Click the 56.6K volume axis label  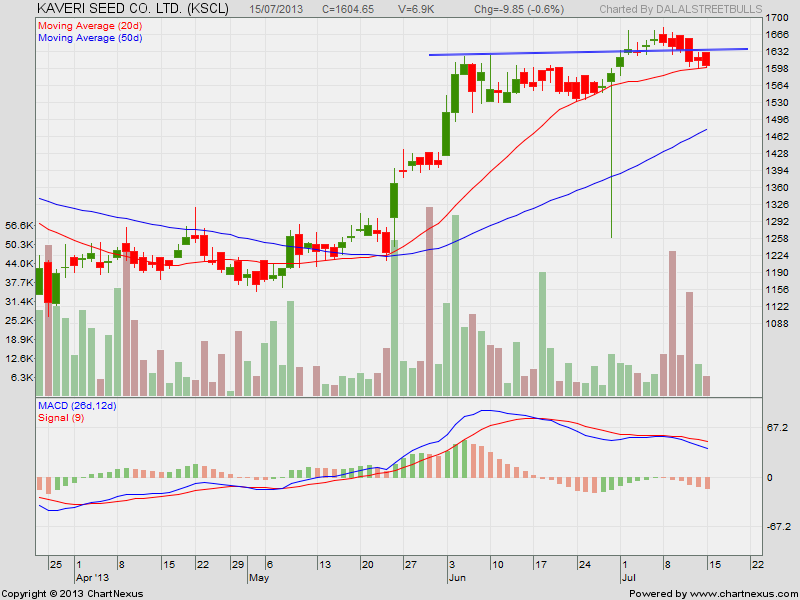(19, 225)
